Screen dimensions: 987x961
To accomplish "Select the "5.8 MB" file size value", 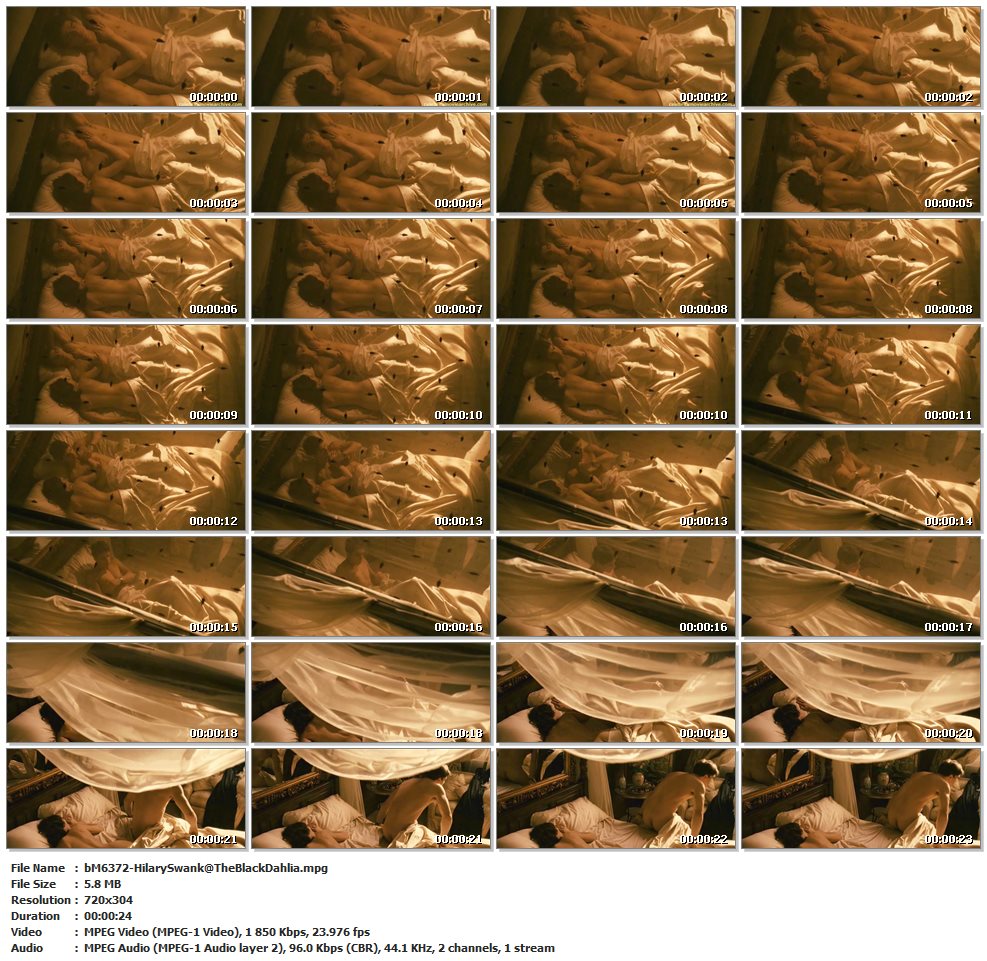I will tap(103, 884).
